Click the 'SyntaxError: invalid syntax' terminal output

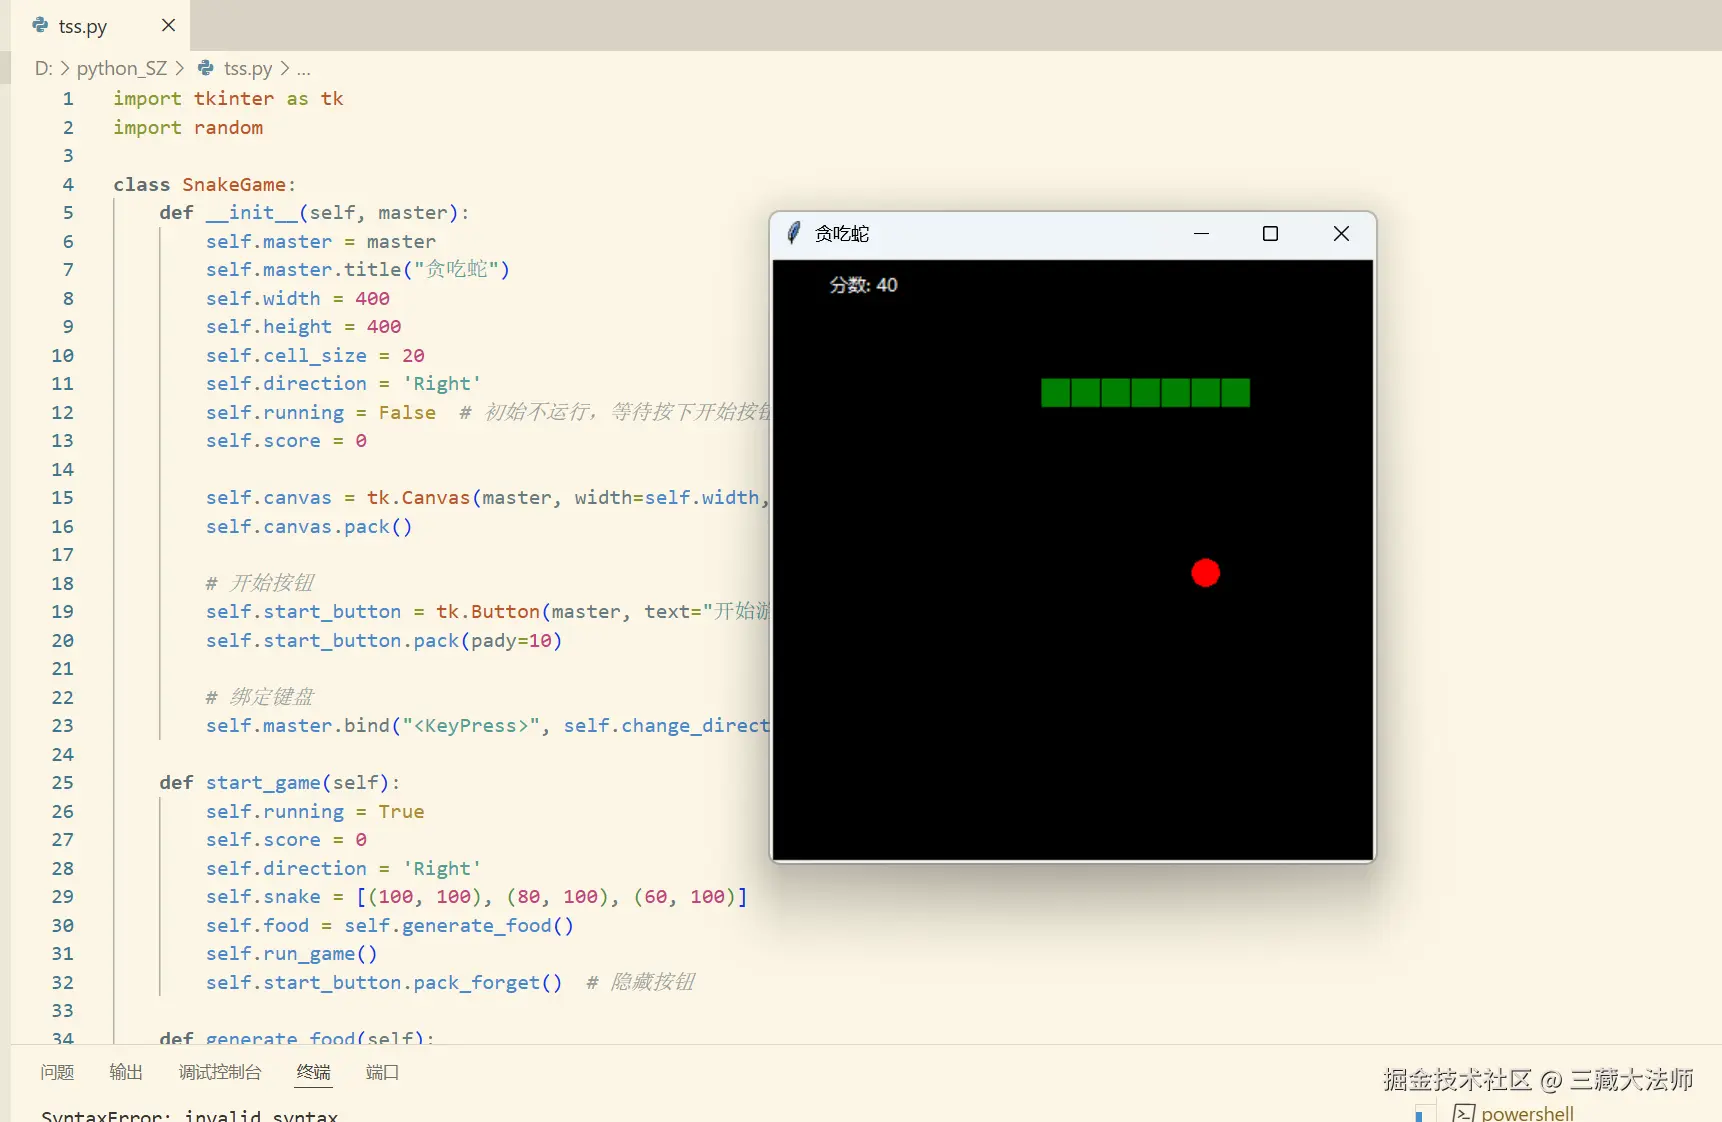coord(190,1115)
